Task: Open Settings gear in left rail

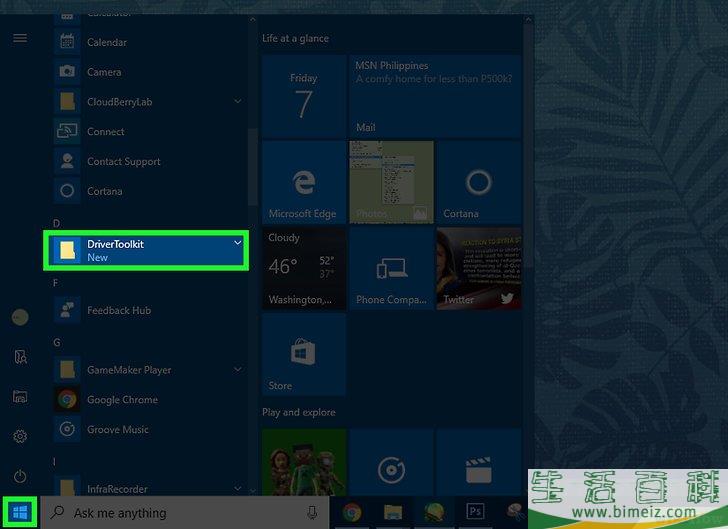Action: 20,437
